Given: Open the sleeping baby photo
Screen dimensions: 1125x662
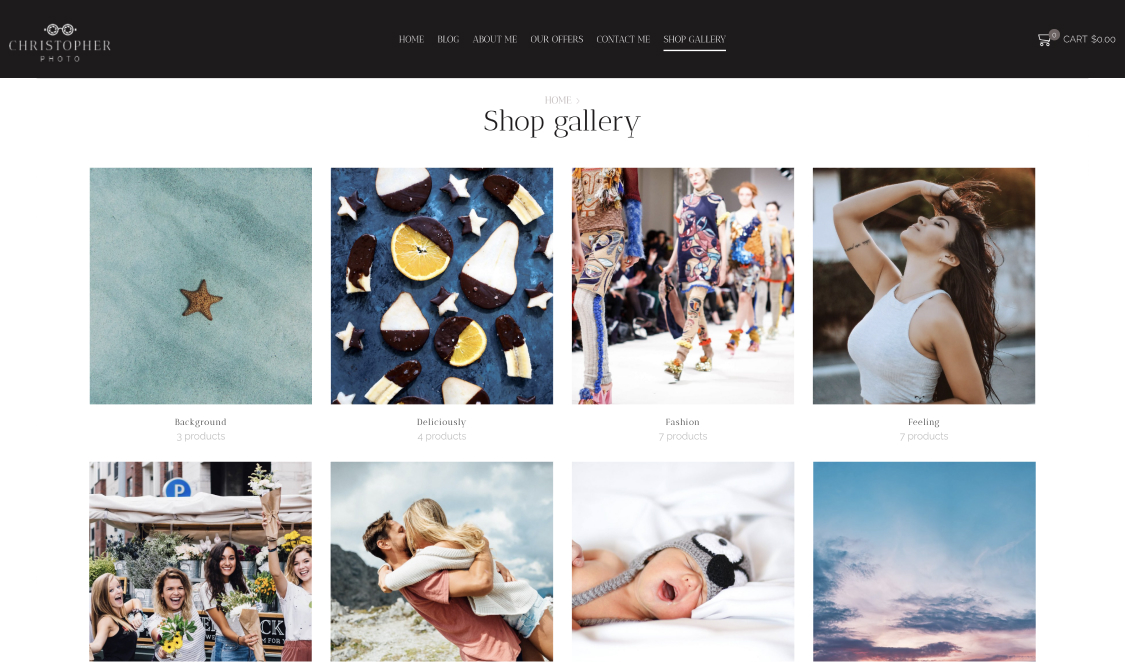Looking at the screenshot, I should [683, 562].
